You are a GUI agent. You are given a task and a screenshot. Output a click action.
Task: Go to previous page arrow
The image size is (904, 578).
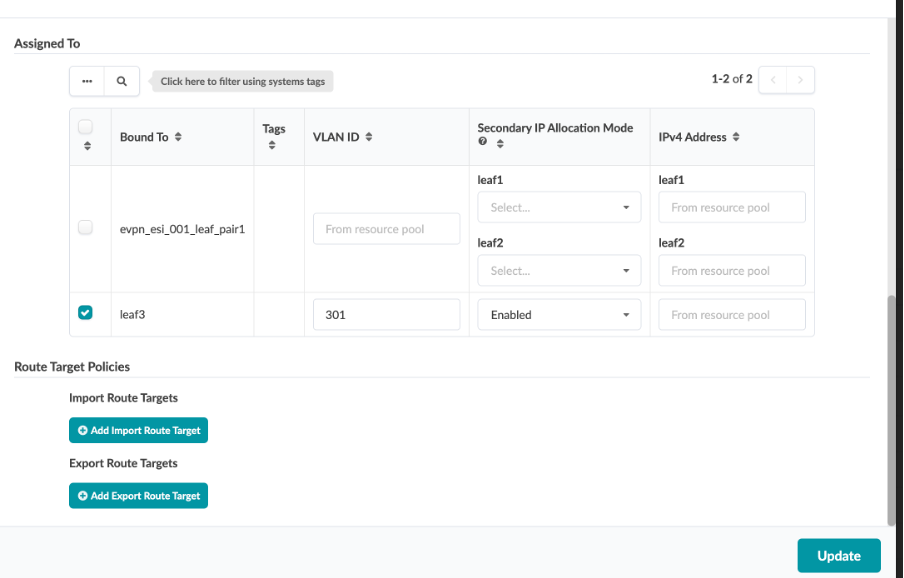tap(773, 80)
